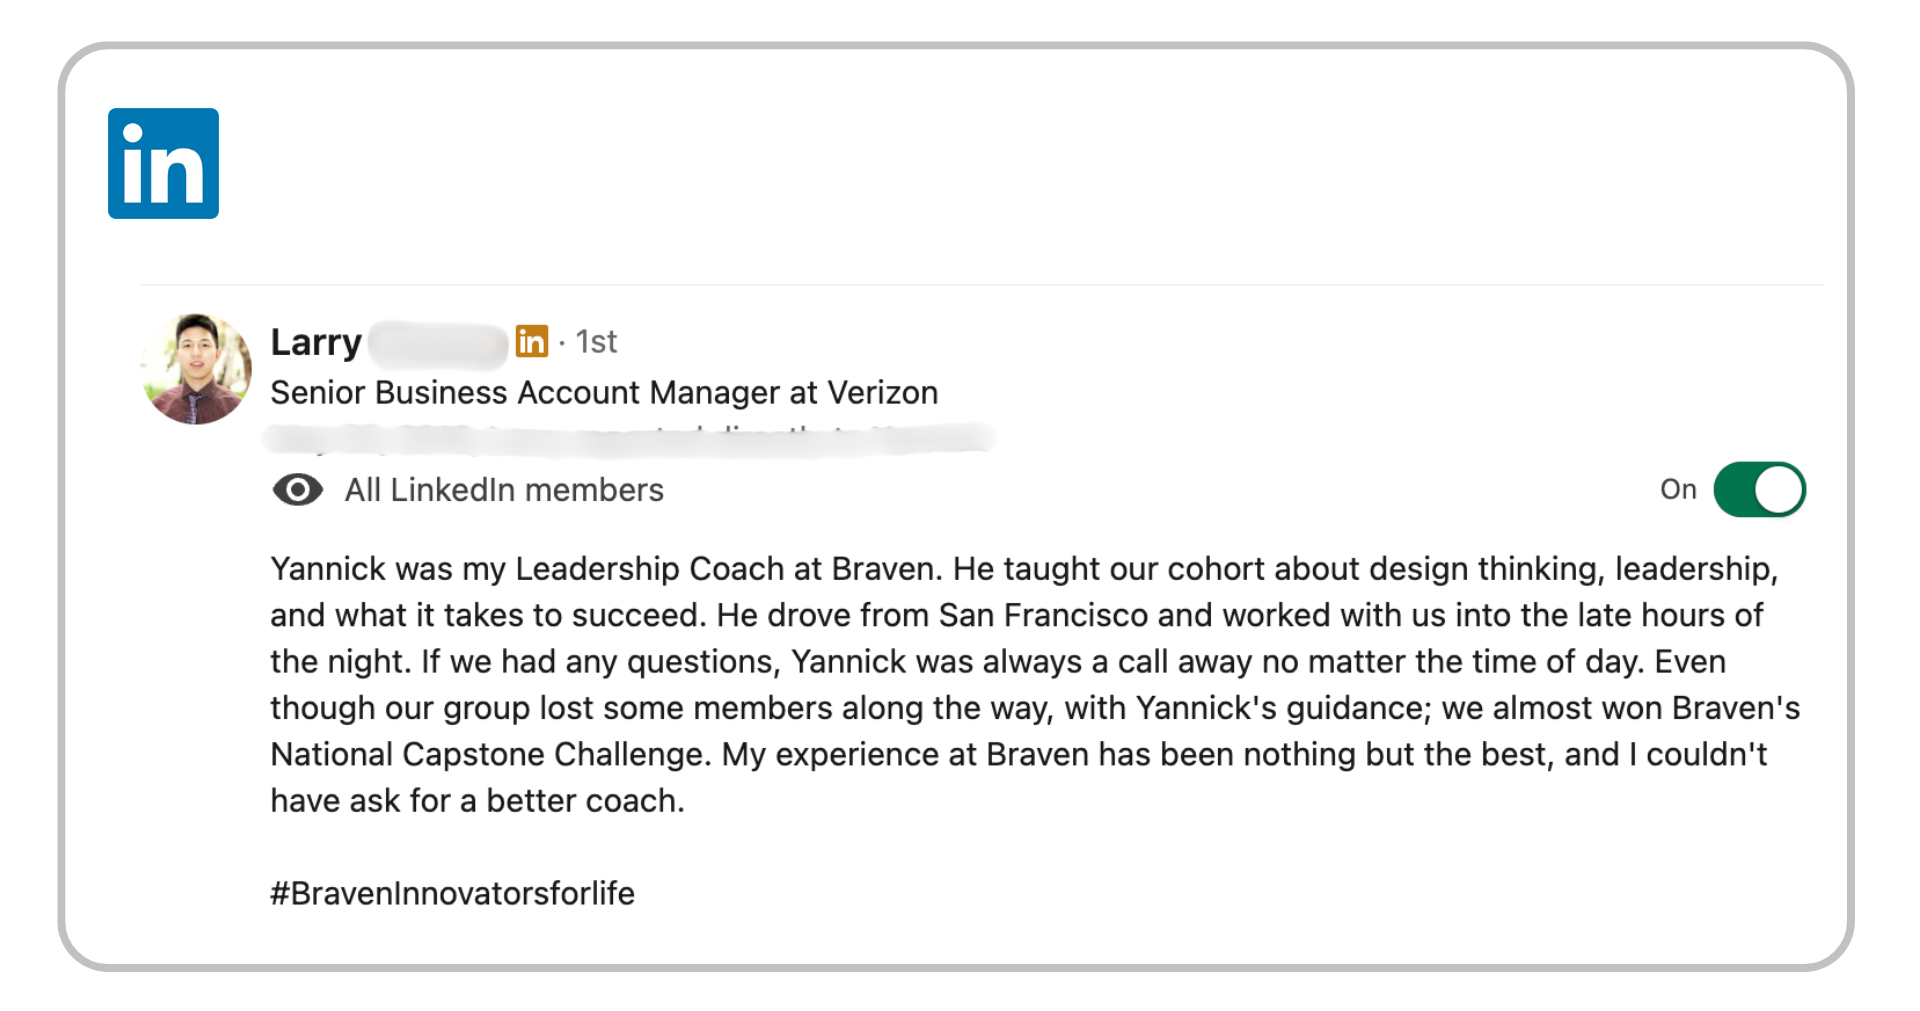Open the "All LinkedIn members" visibility setting

(x=504, y=490)
